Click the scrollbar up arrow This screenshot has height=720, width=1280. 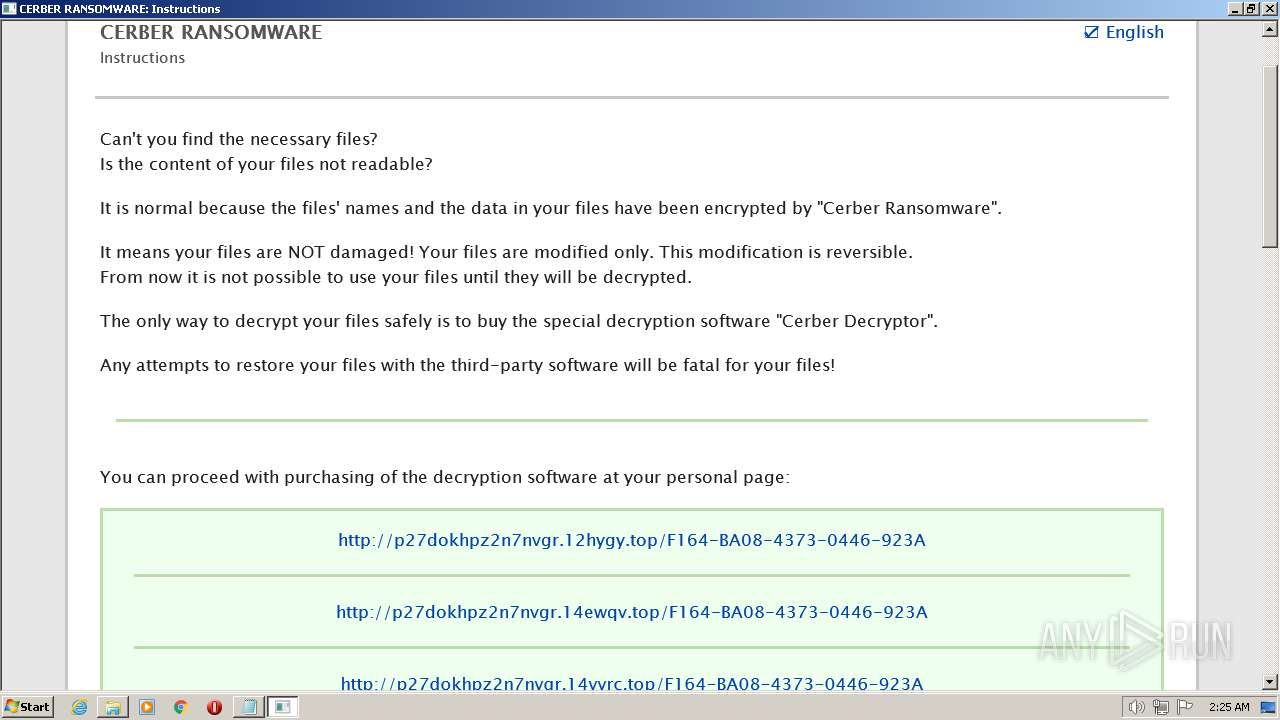(x=1270, y=29)
